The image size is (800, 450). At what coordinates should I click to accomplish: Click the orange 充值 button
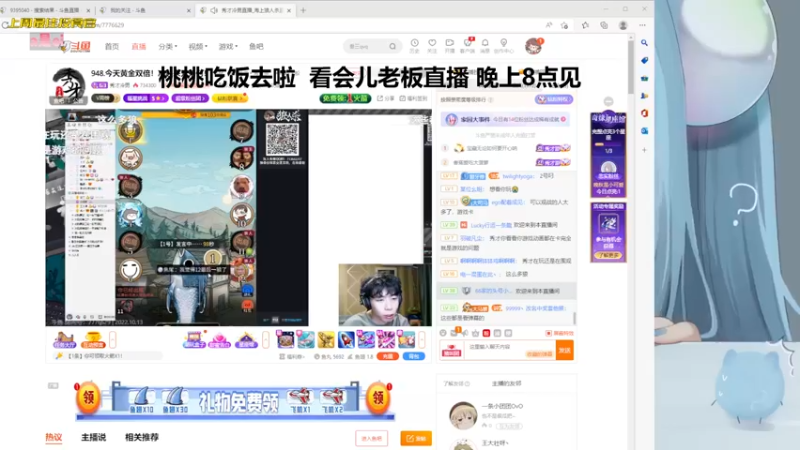coord(387,356)
